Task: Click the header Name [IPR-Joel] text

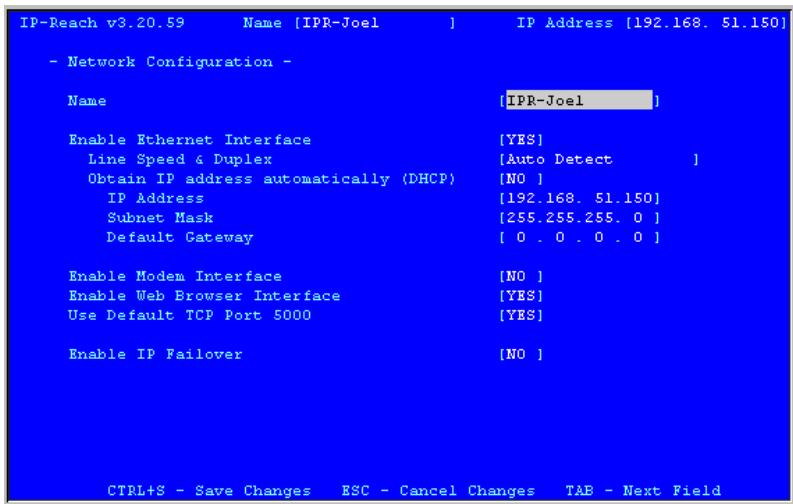Action: point(349,23)
